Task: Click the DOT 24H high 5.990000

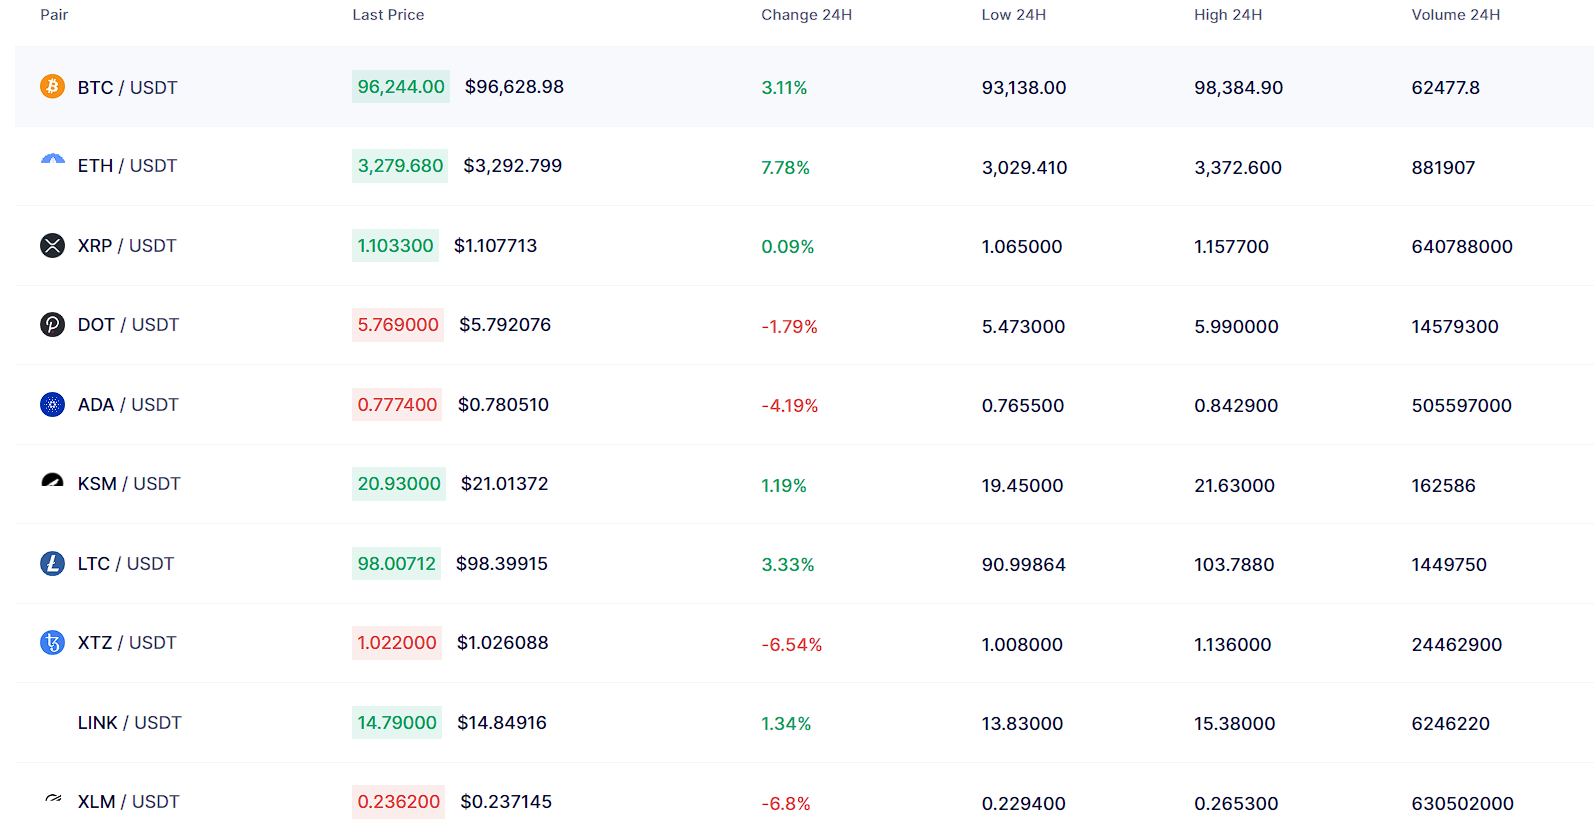Action: 1236,327
